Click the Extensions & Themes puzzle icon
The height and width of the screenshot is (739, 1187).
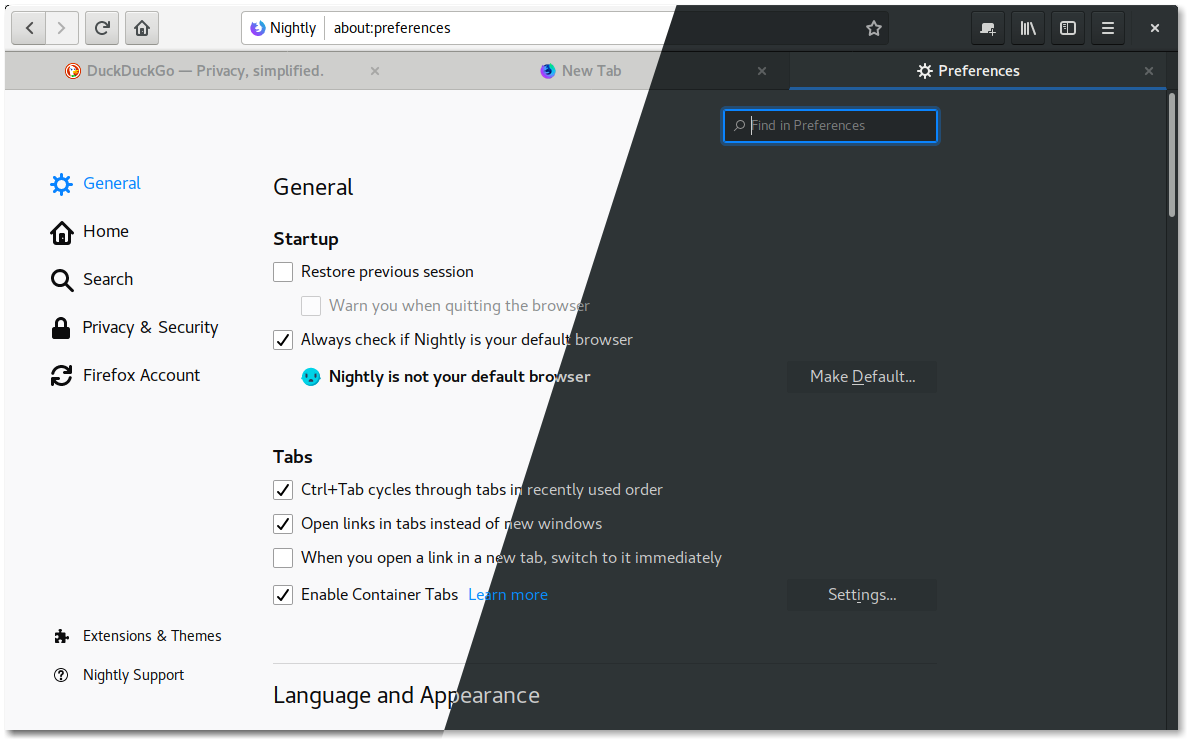tap(61, 636)
